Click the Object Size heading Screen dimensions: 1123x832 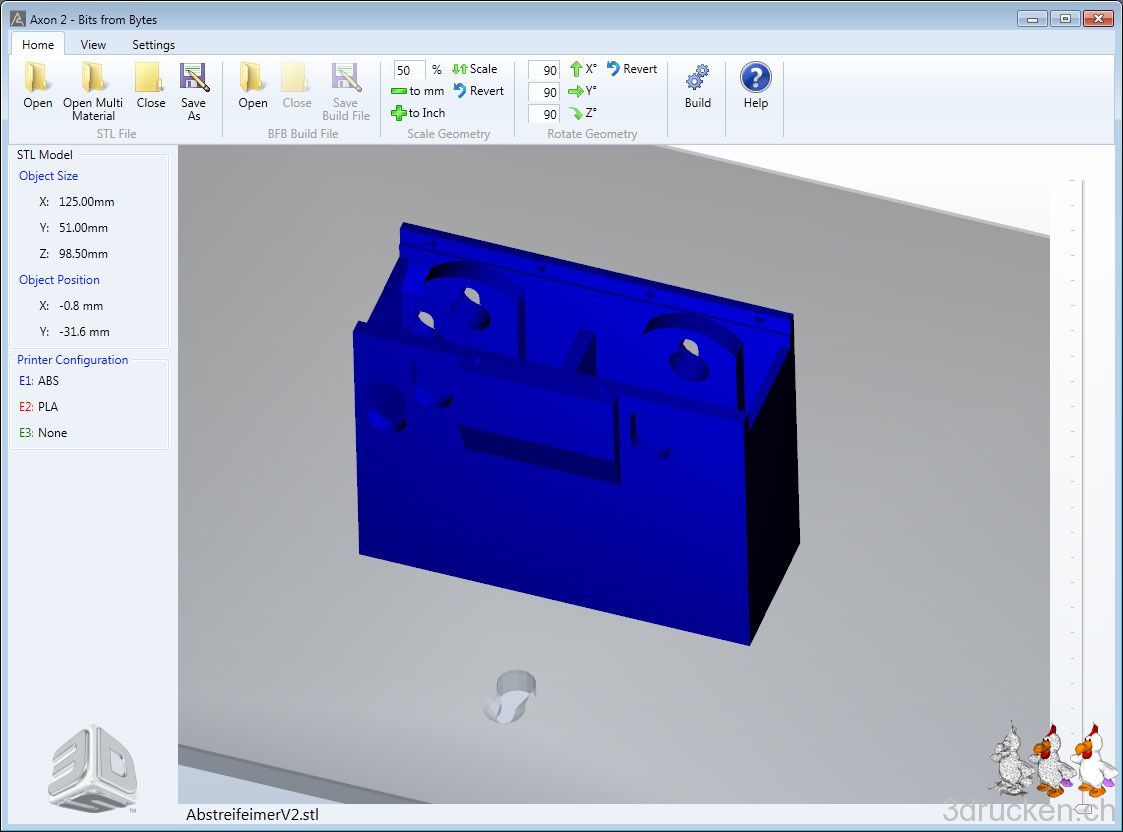tap(48, 175)
